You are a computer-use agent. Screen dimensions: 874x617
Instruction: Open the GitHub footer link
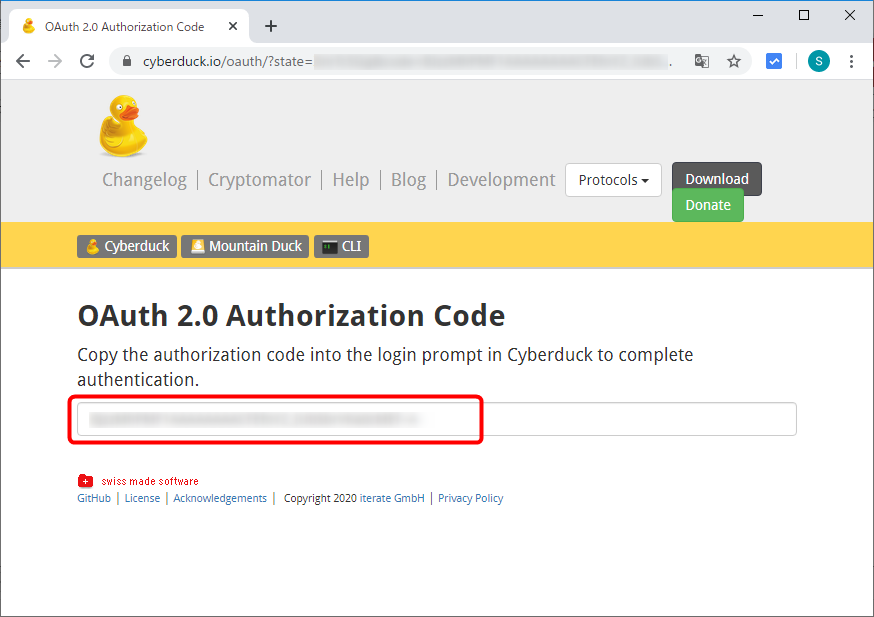coord(94,498)
